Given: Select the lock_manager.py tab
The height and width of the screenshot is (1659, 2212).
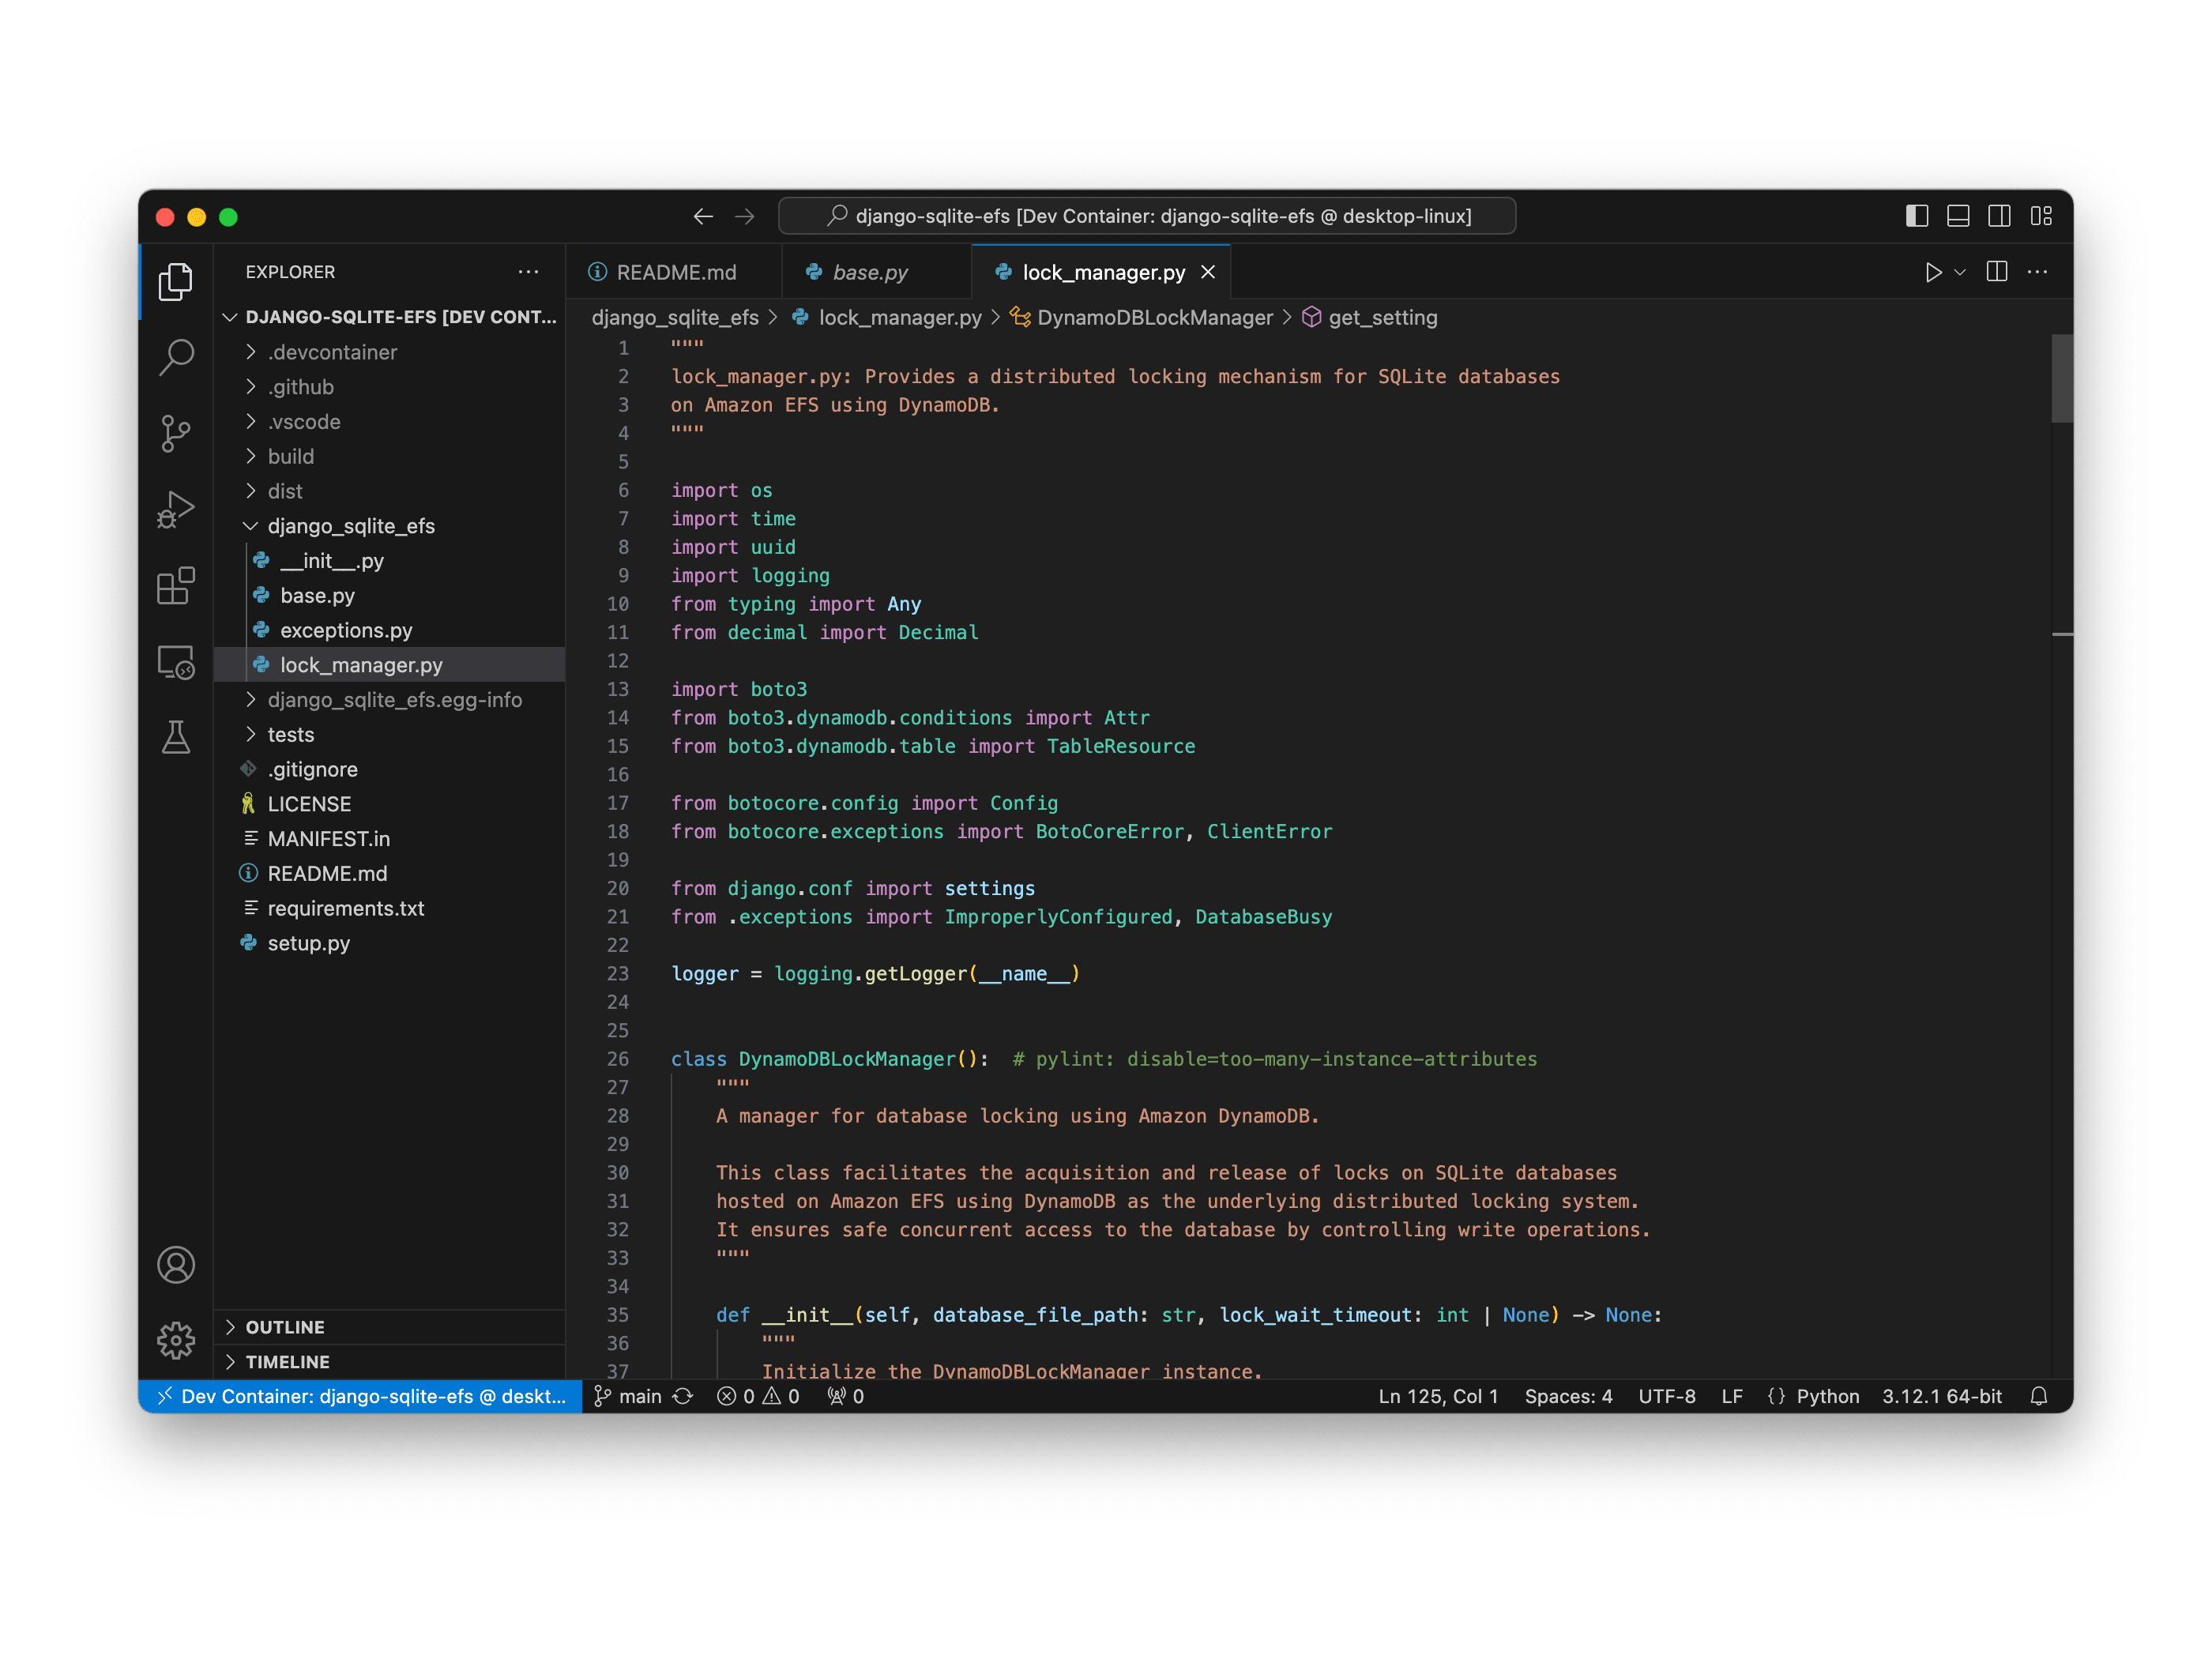Looking at the screenshot, I should [1100, 272].
